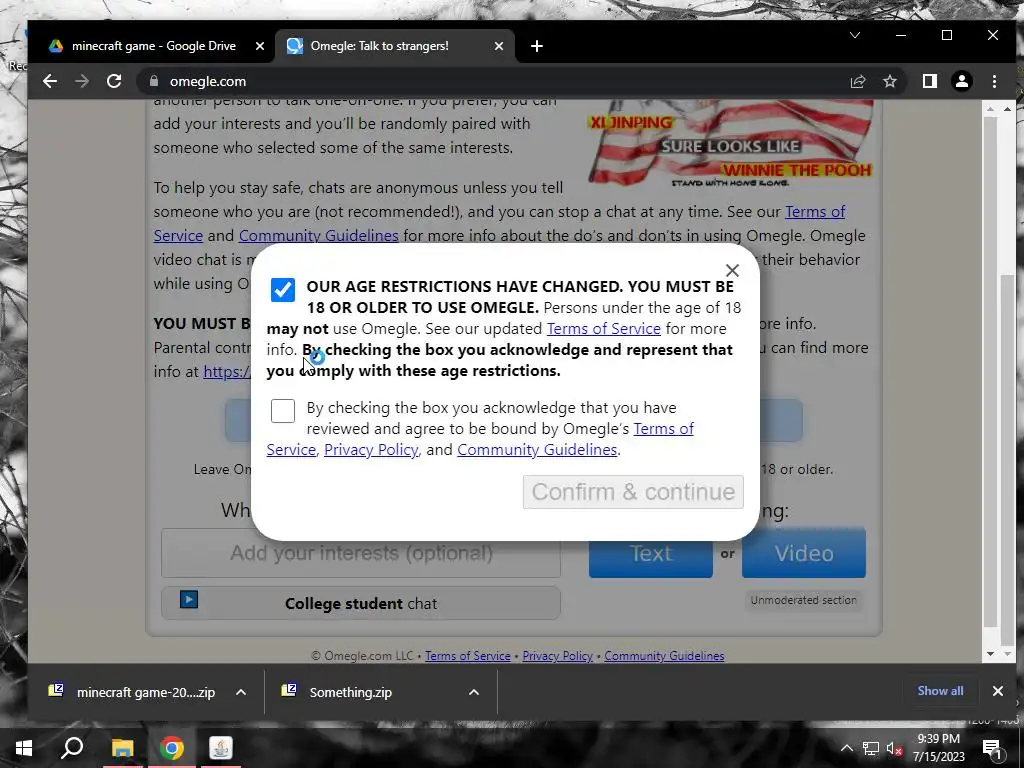Screen dimensions: 1024x768
Task: Click the Hong Kong flag banner image
Action: pos(730,144)
